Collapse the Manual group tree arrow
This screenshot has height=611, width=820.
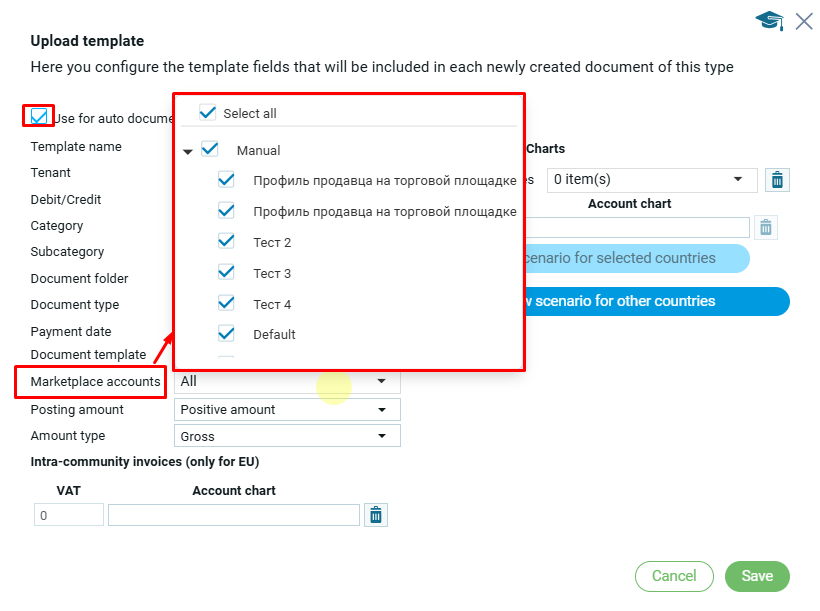point(188,152)
